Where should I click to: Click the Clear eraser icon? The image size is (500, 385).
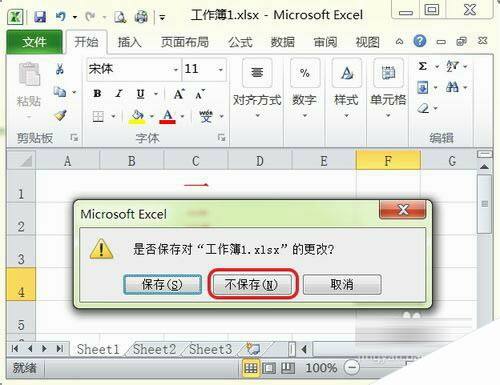point(423,108)
